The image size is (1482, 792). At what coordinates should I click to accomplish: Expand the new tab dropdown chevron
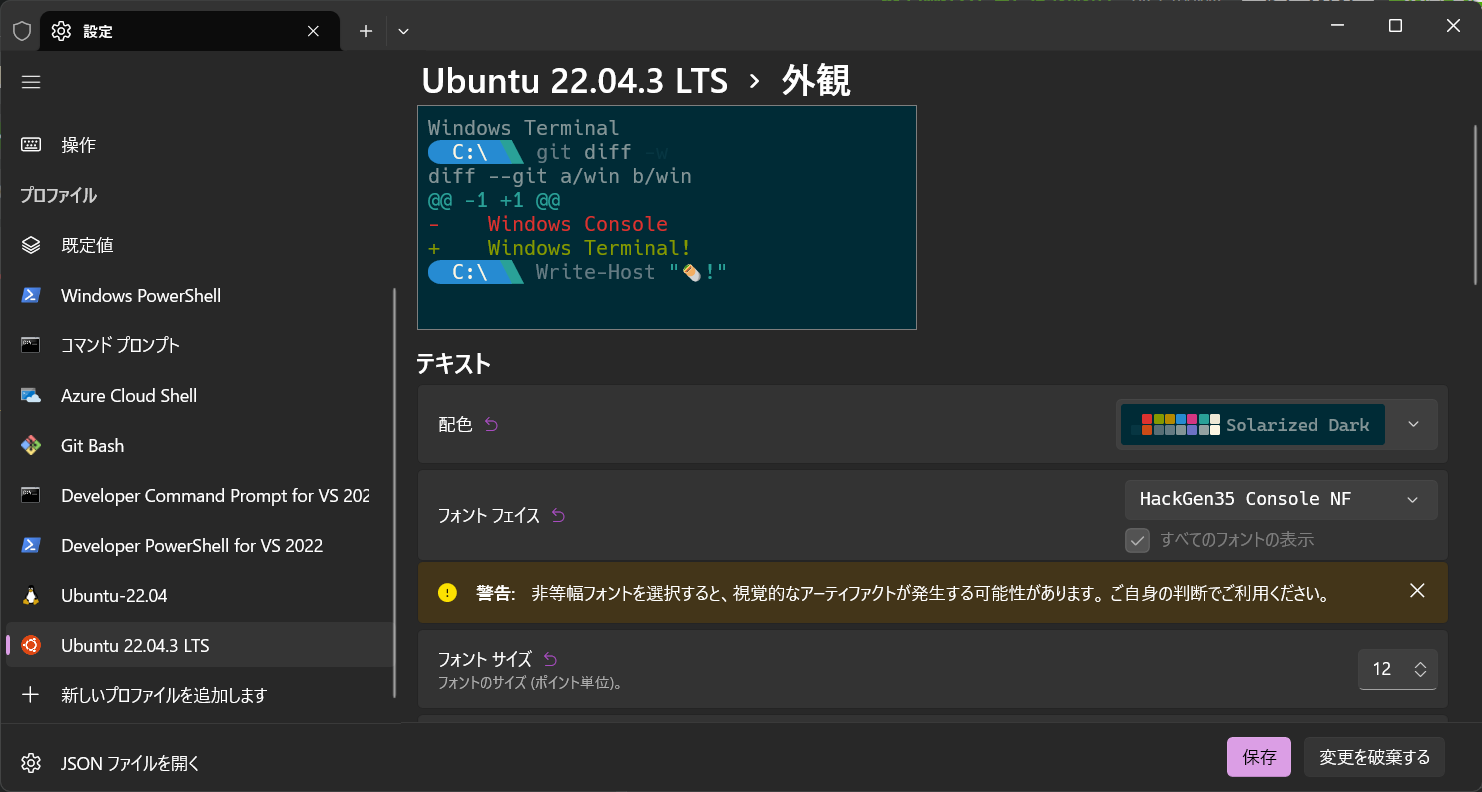click(x=403, y=31)
